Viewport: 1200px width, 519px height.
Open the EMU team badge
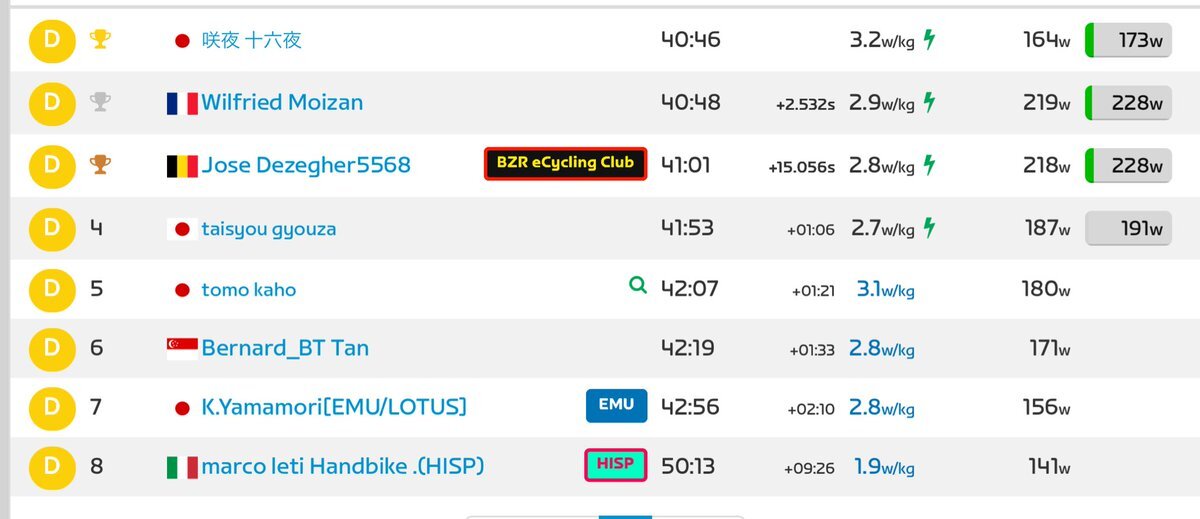coord(617,406)
